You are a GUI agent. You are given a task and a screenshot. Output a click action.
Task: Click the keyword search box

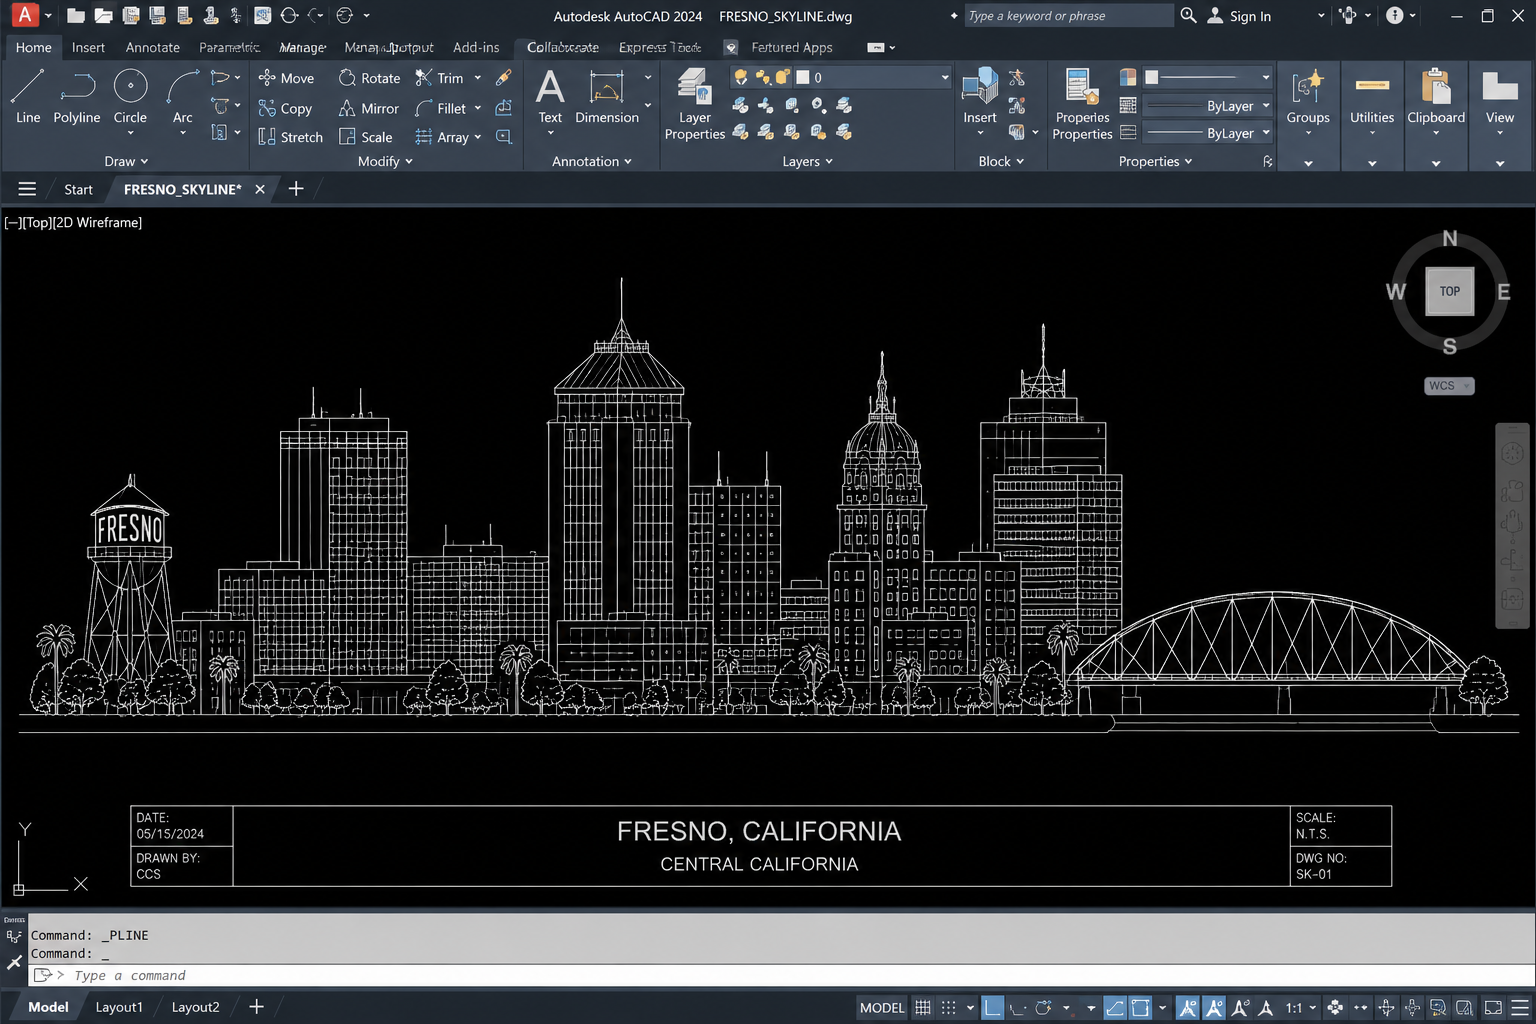coord(1068,16)
